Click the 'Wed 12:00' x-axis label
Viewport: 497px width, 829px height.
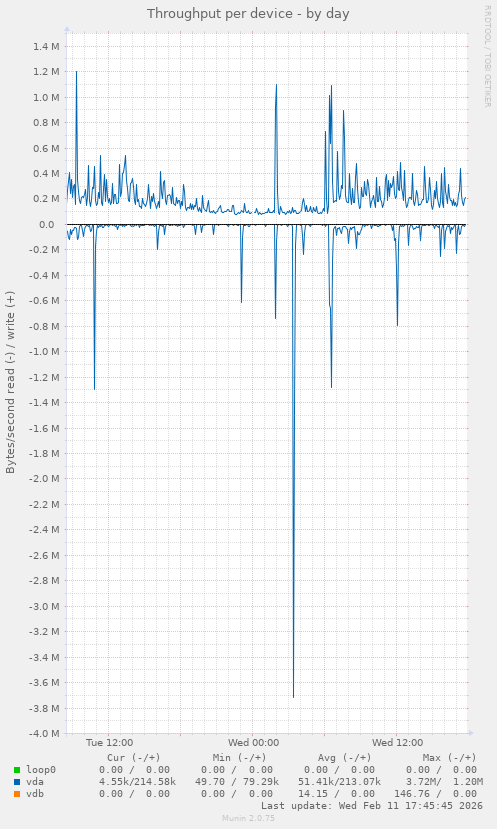tap(398, 743)
